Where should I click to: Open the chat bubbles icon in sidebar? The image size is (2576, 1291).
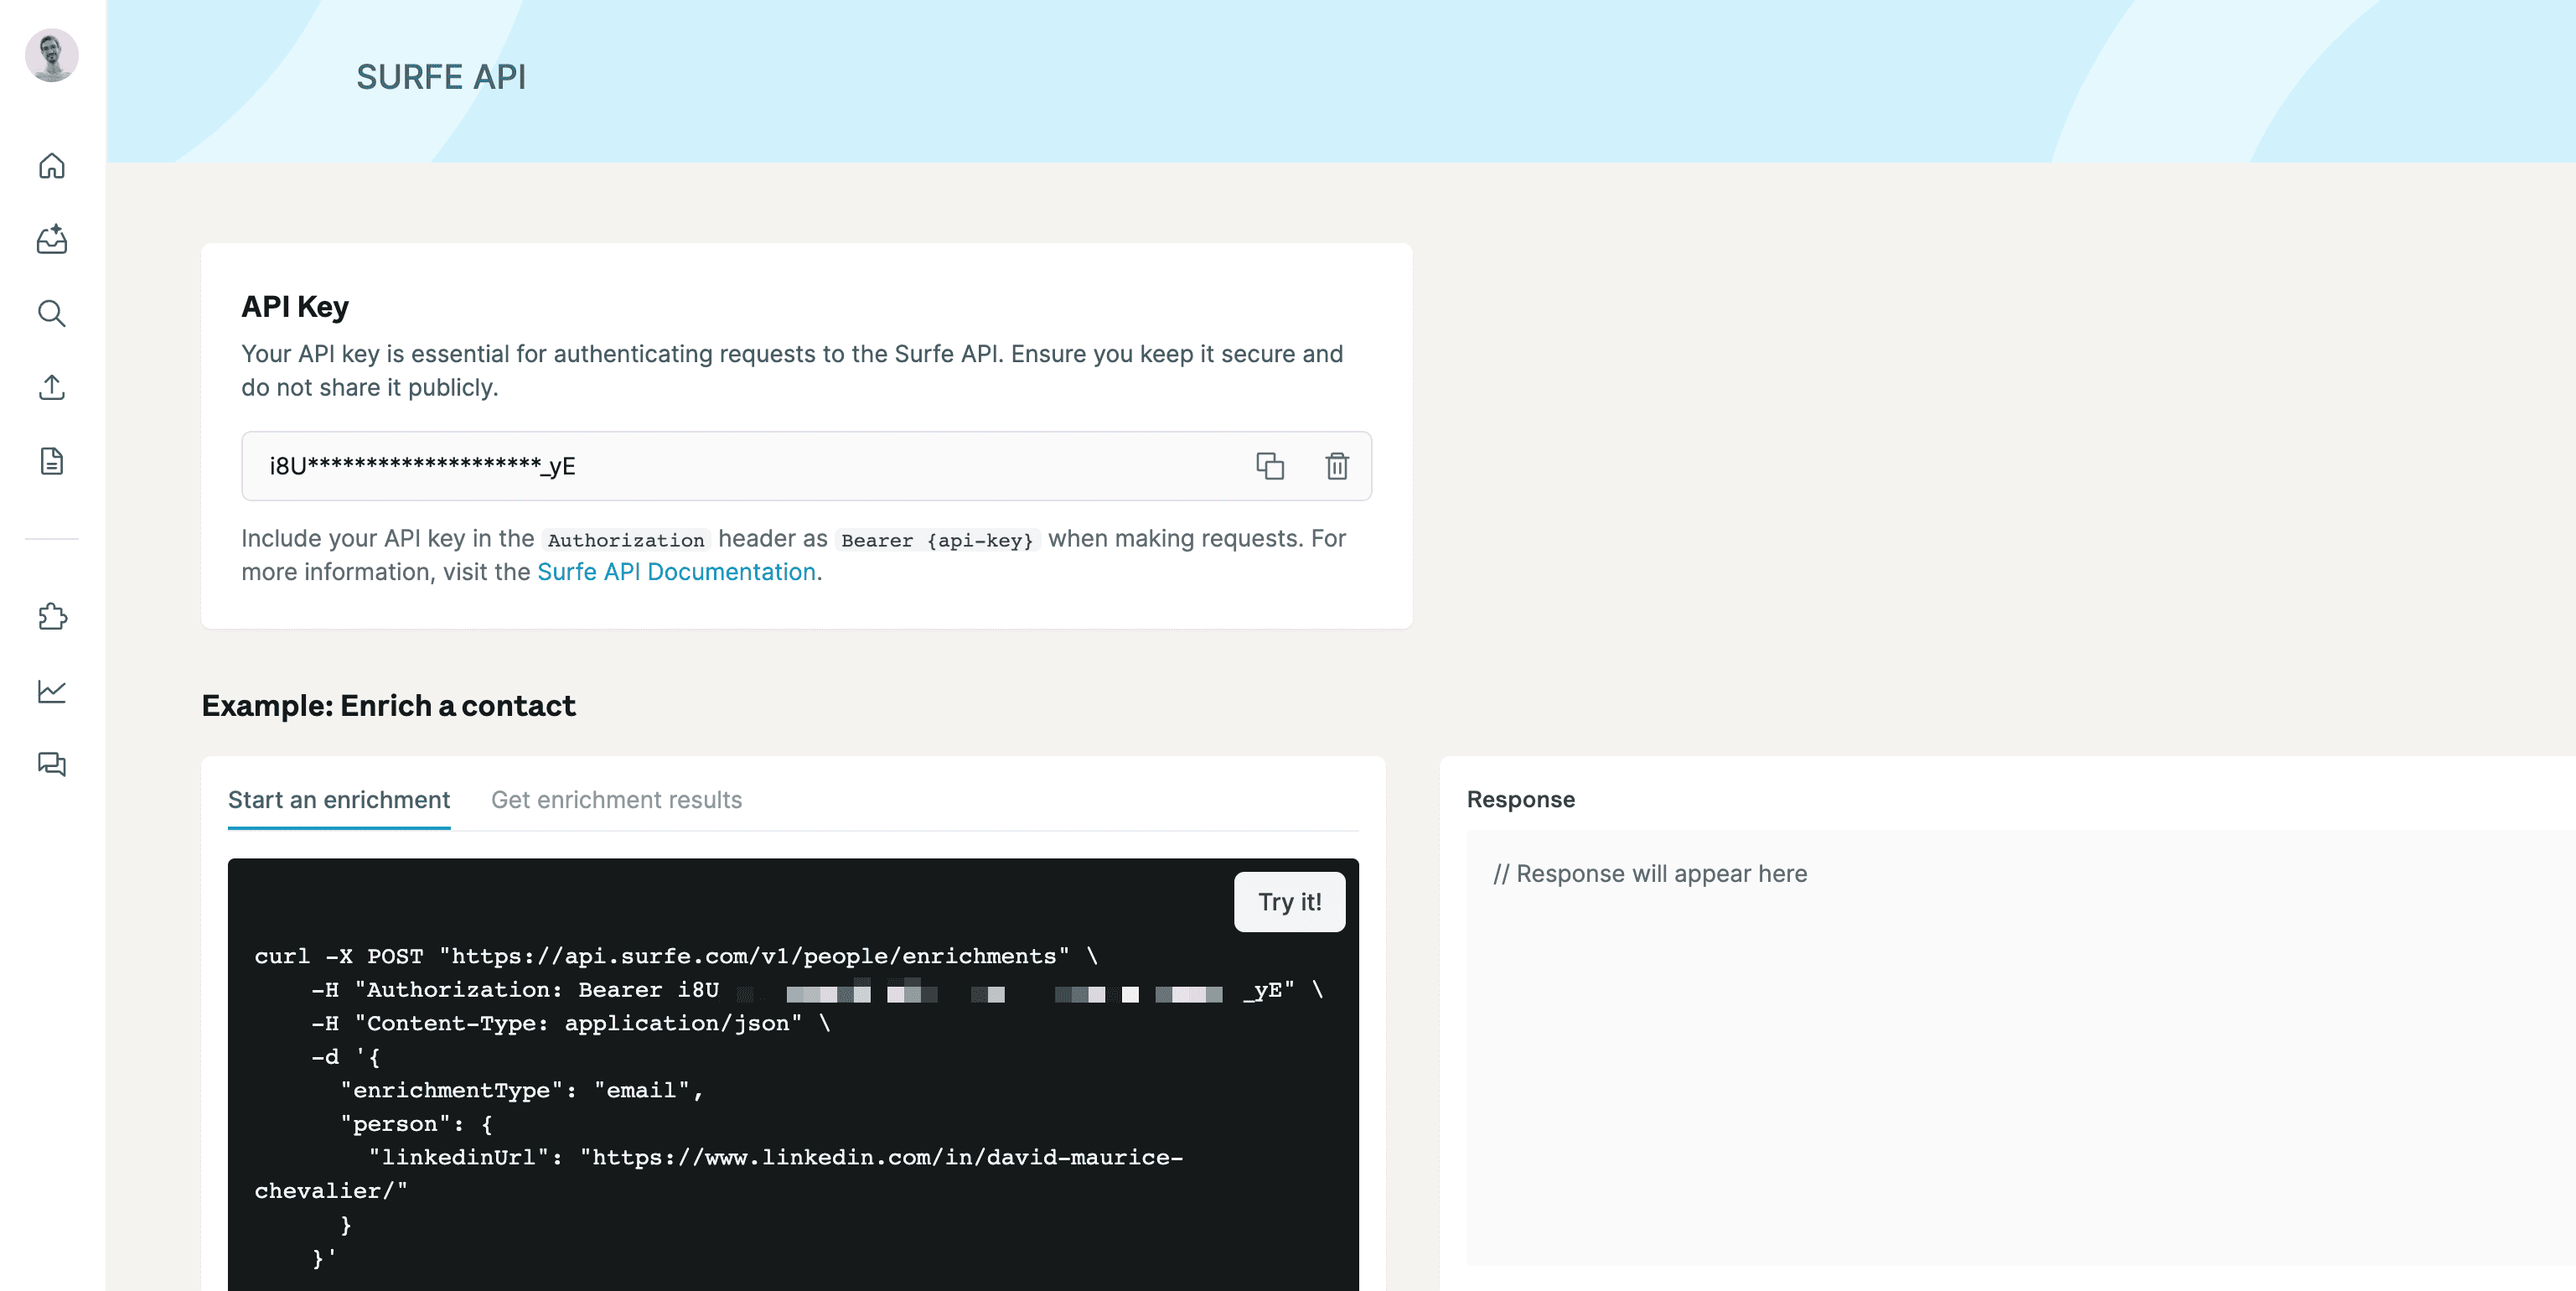[52, 765]
